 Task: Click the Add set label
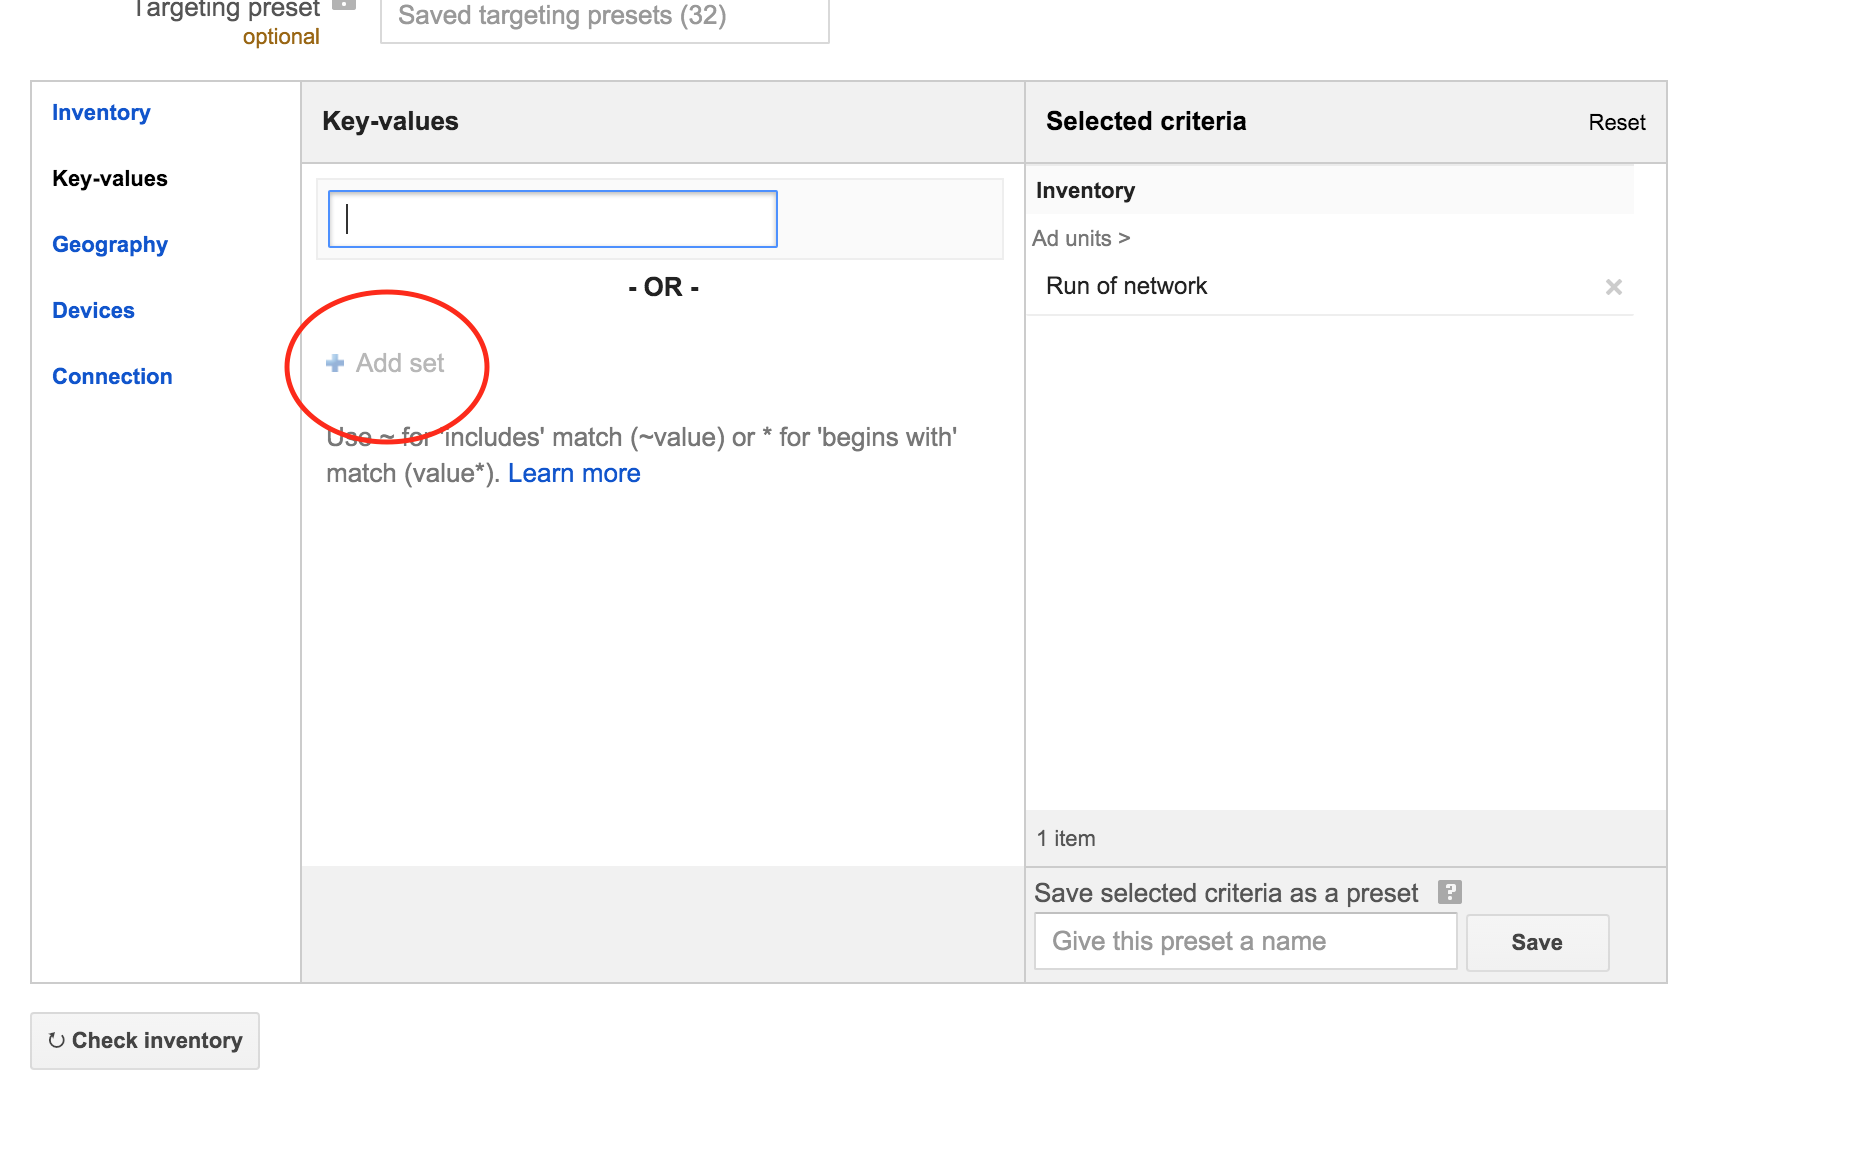click(x=400, y=363)
